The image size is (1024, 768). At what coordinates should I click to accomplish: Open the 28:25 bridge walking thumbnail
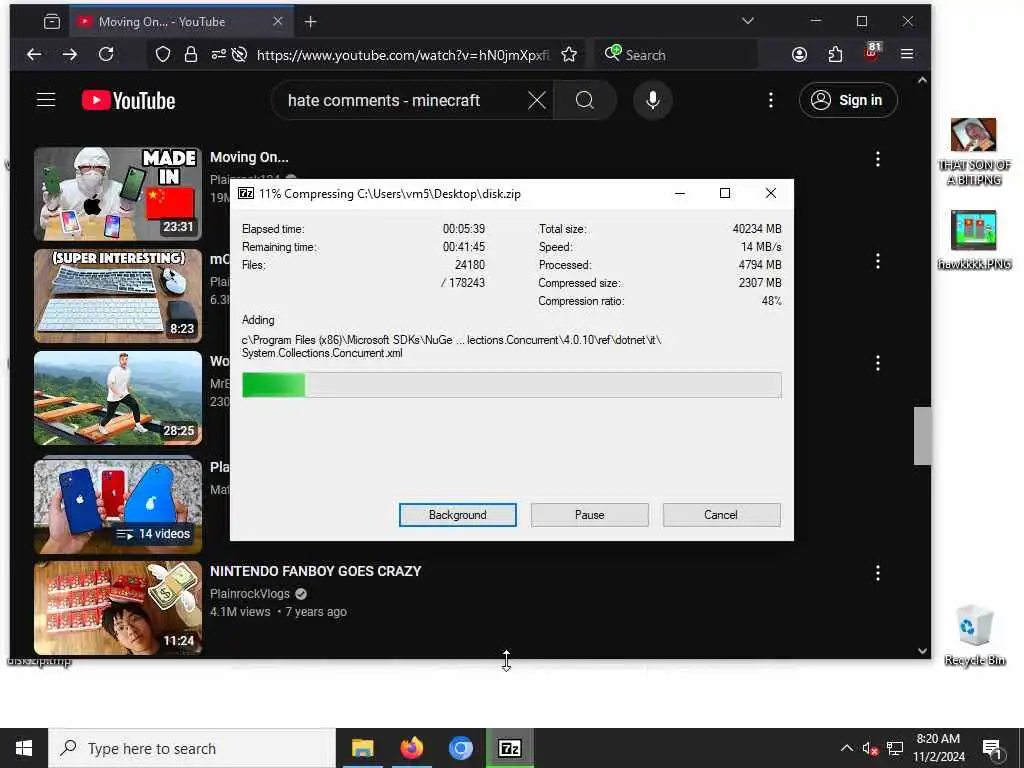point(118,398)
